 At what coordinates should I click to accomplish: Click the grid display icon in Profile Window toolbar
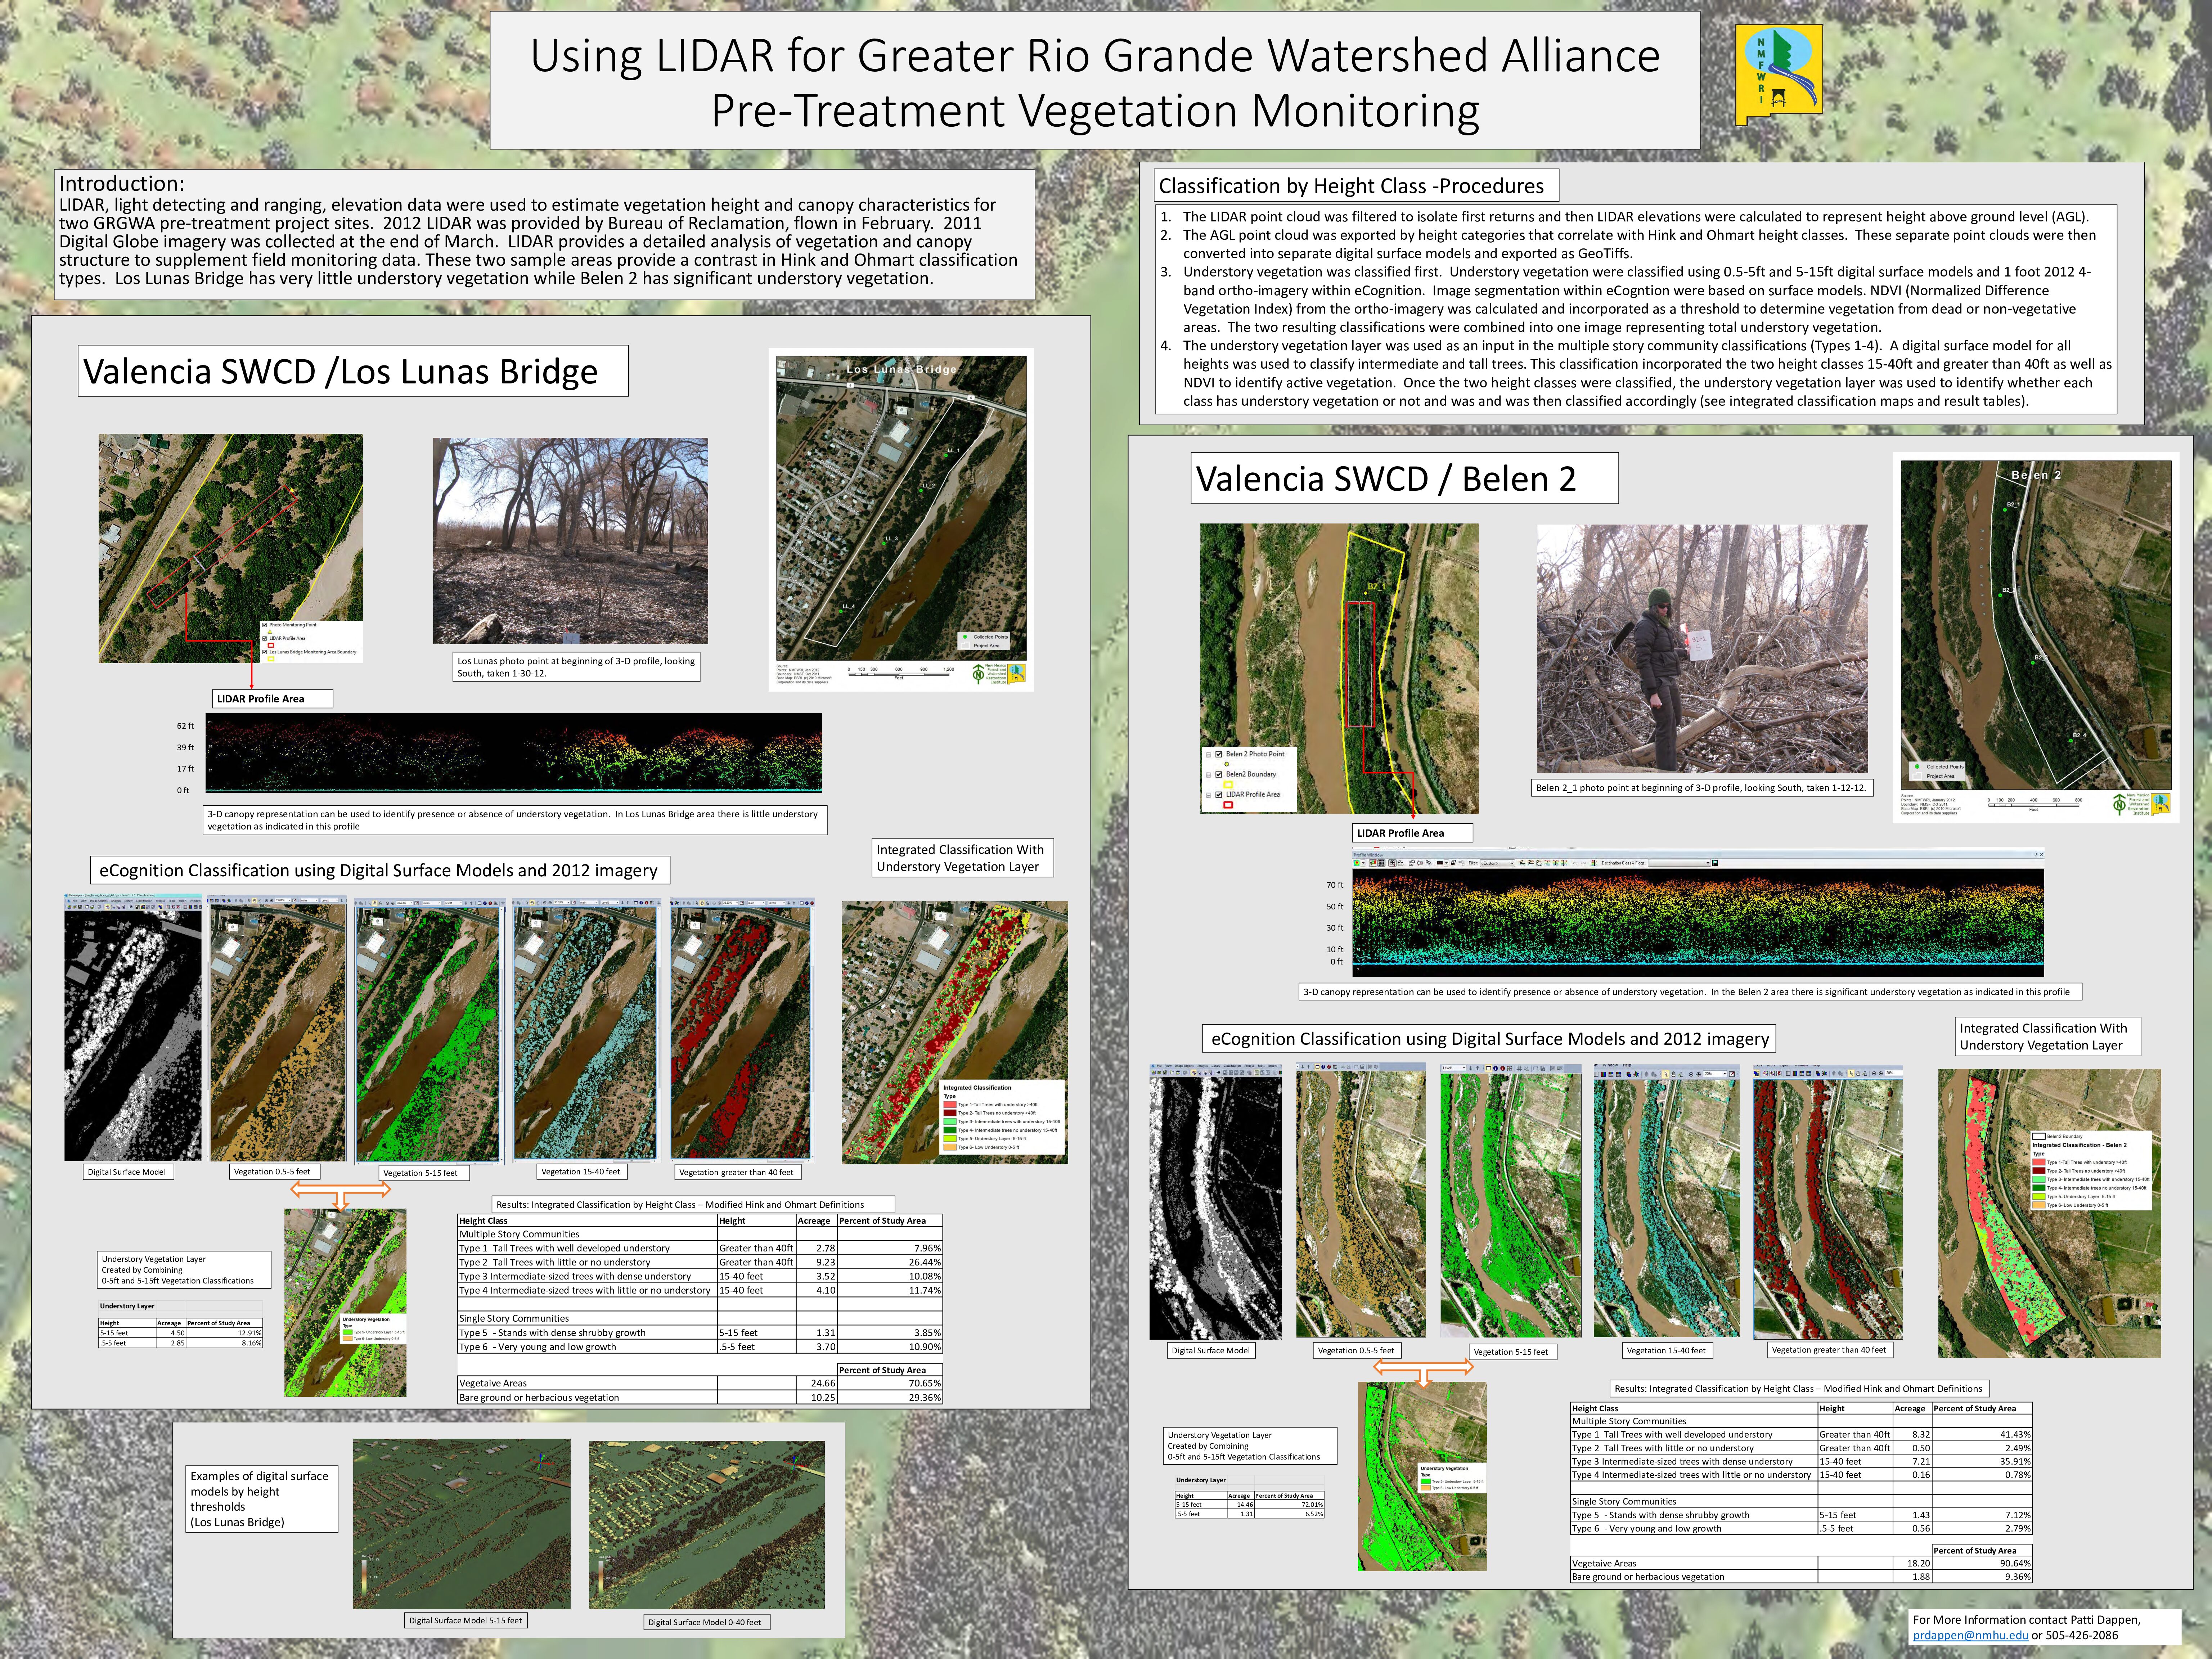pos(1382,863)
